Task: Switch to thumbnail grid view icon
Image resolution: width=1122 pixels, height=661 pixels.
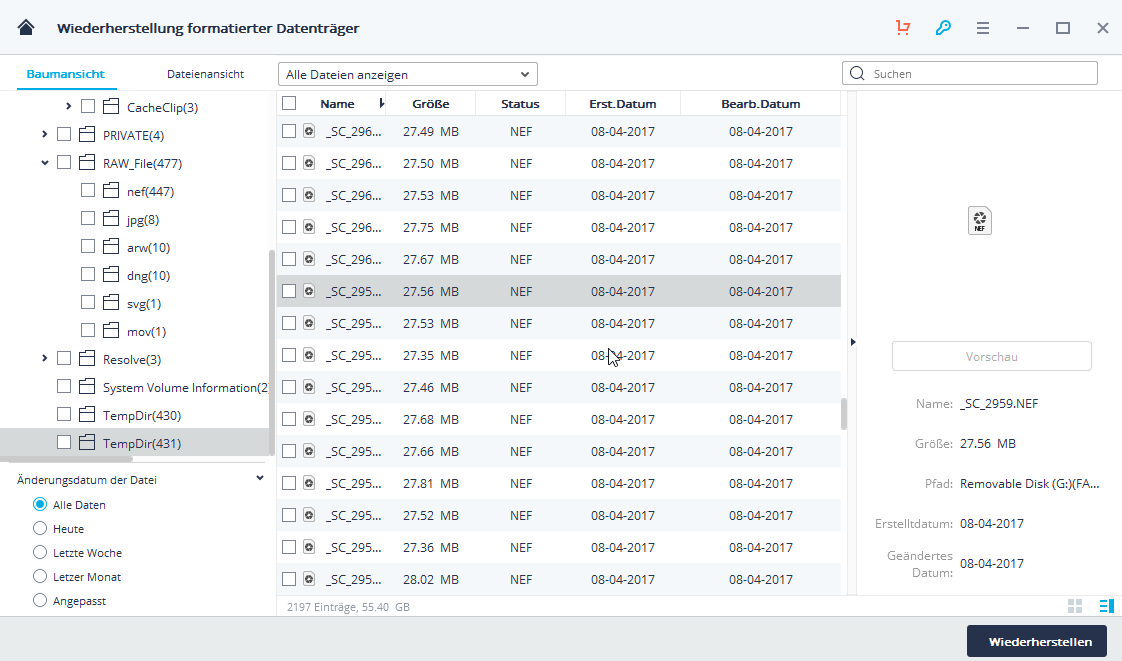Action: click(1075, 606)
